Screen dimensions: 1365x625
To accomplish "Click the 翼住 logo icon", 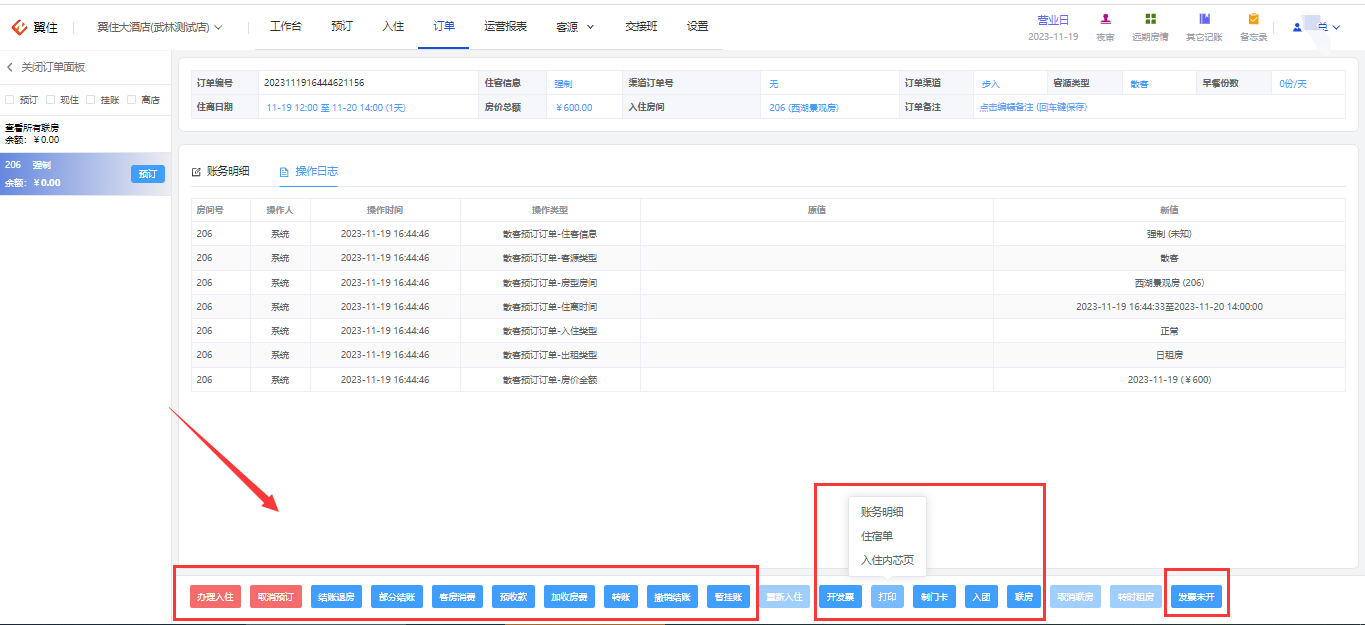I will pos(19,27).
